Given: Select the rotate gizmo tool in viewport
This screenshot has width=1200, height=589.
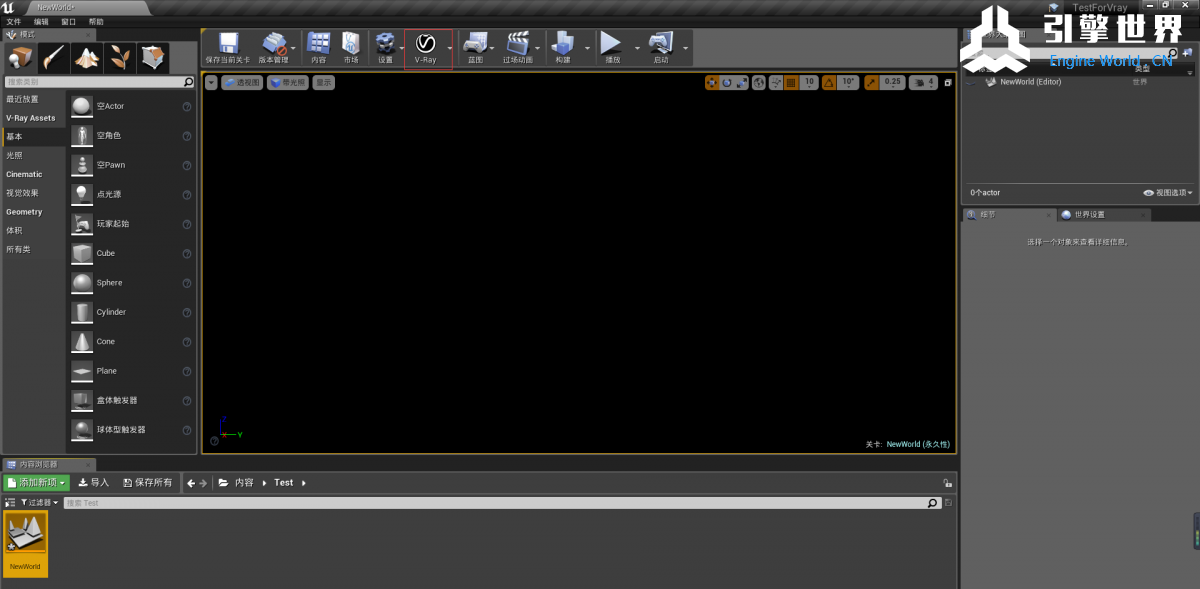Looking at the screenshot, I should (727, 82).
